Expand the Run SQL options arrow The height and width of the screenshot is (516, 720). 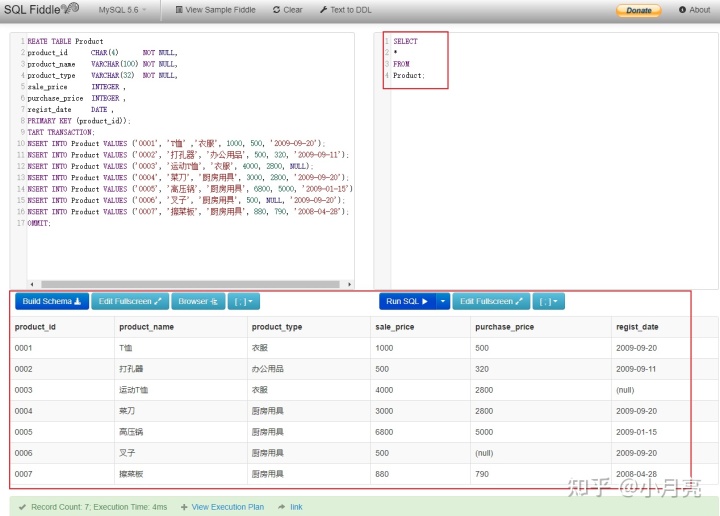pos(443,301)
